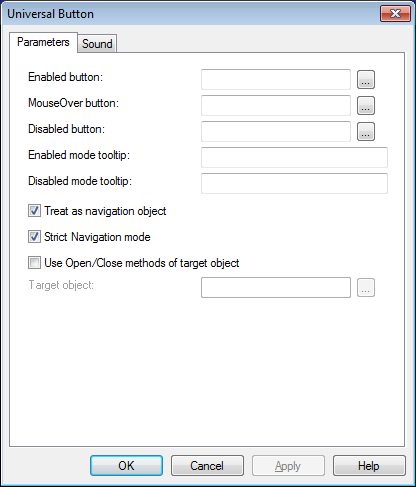
Task: Confirm with the OK button
Action: (x=126, y=466)
